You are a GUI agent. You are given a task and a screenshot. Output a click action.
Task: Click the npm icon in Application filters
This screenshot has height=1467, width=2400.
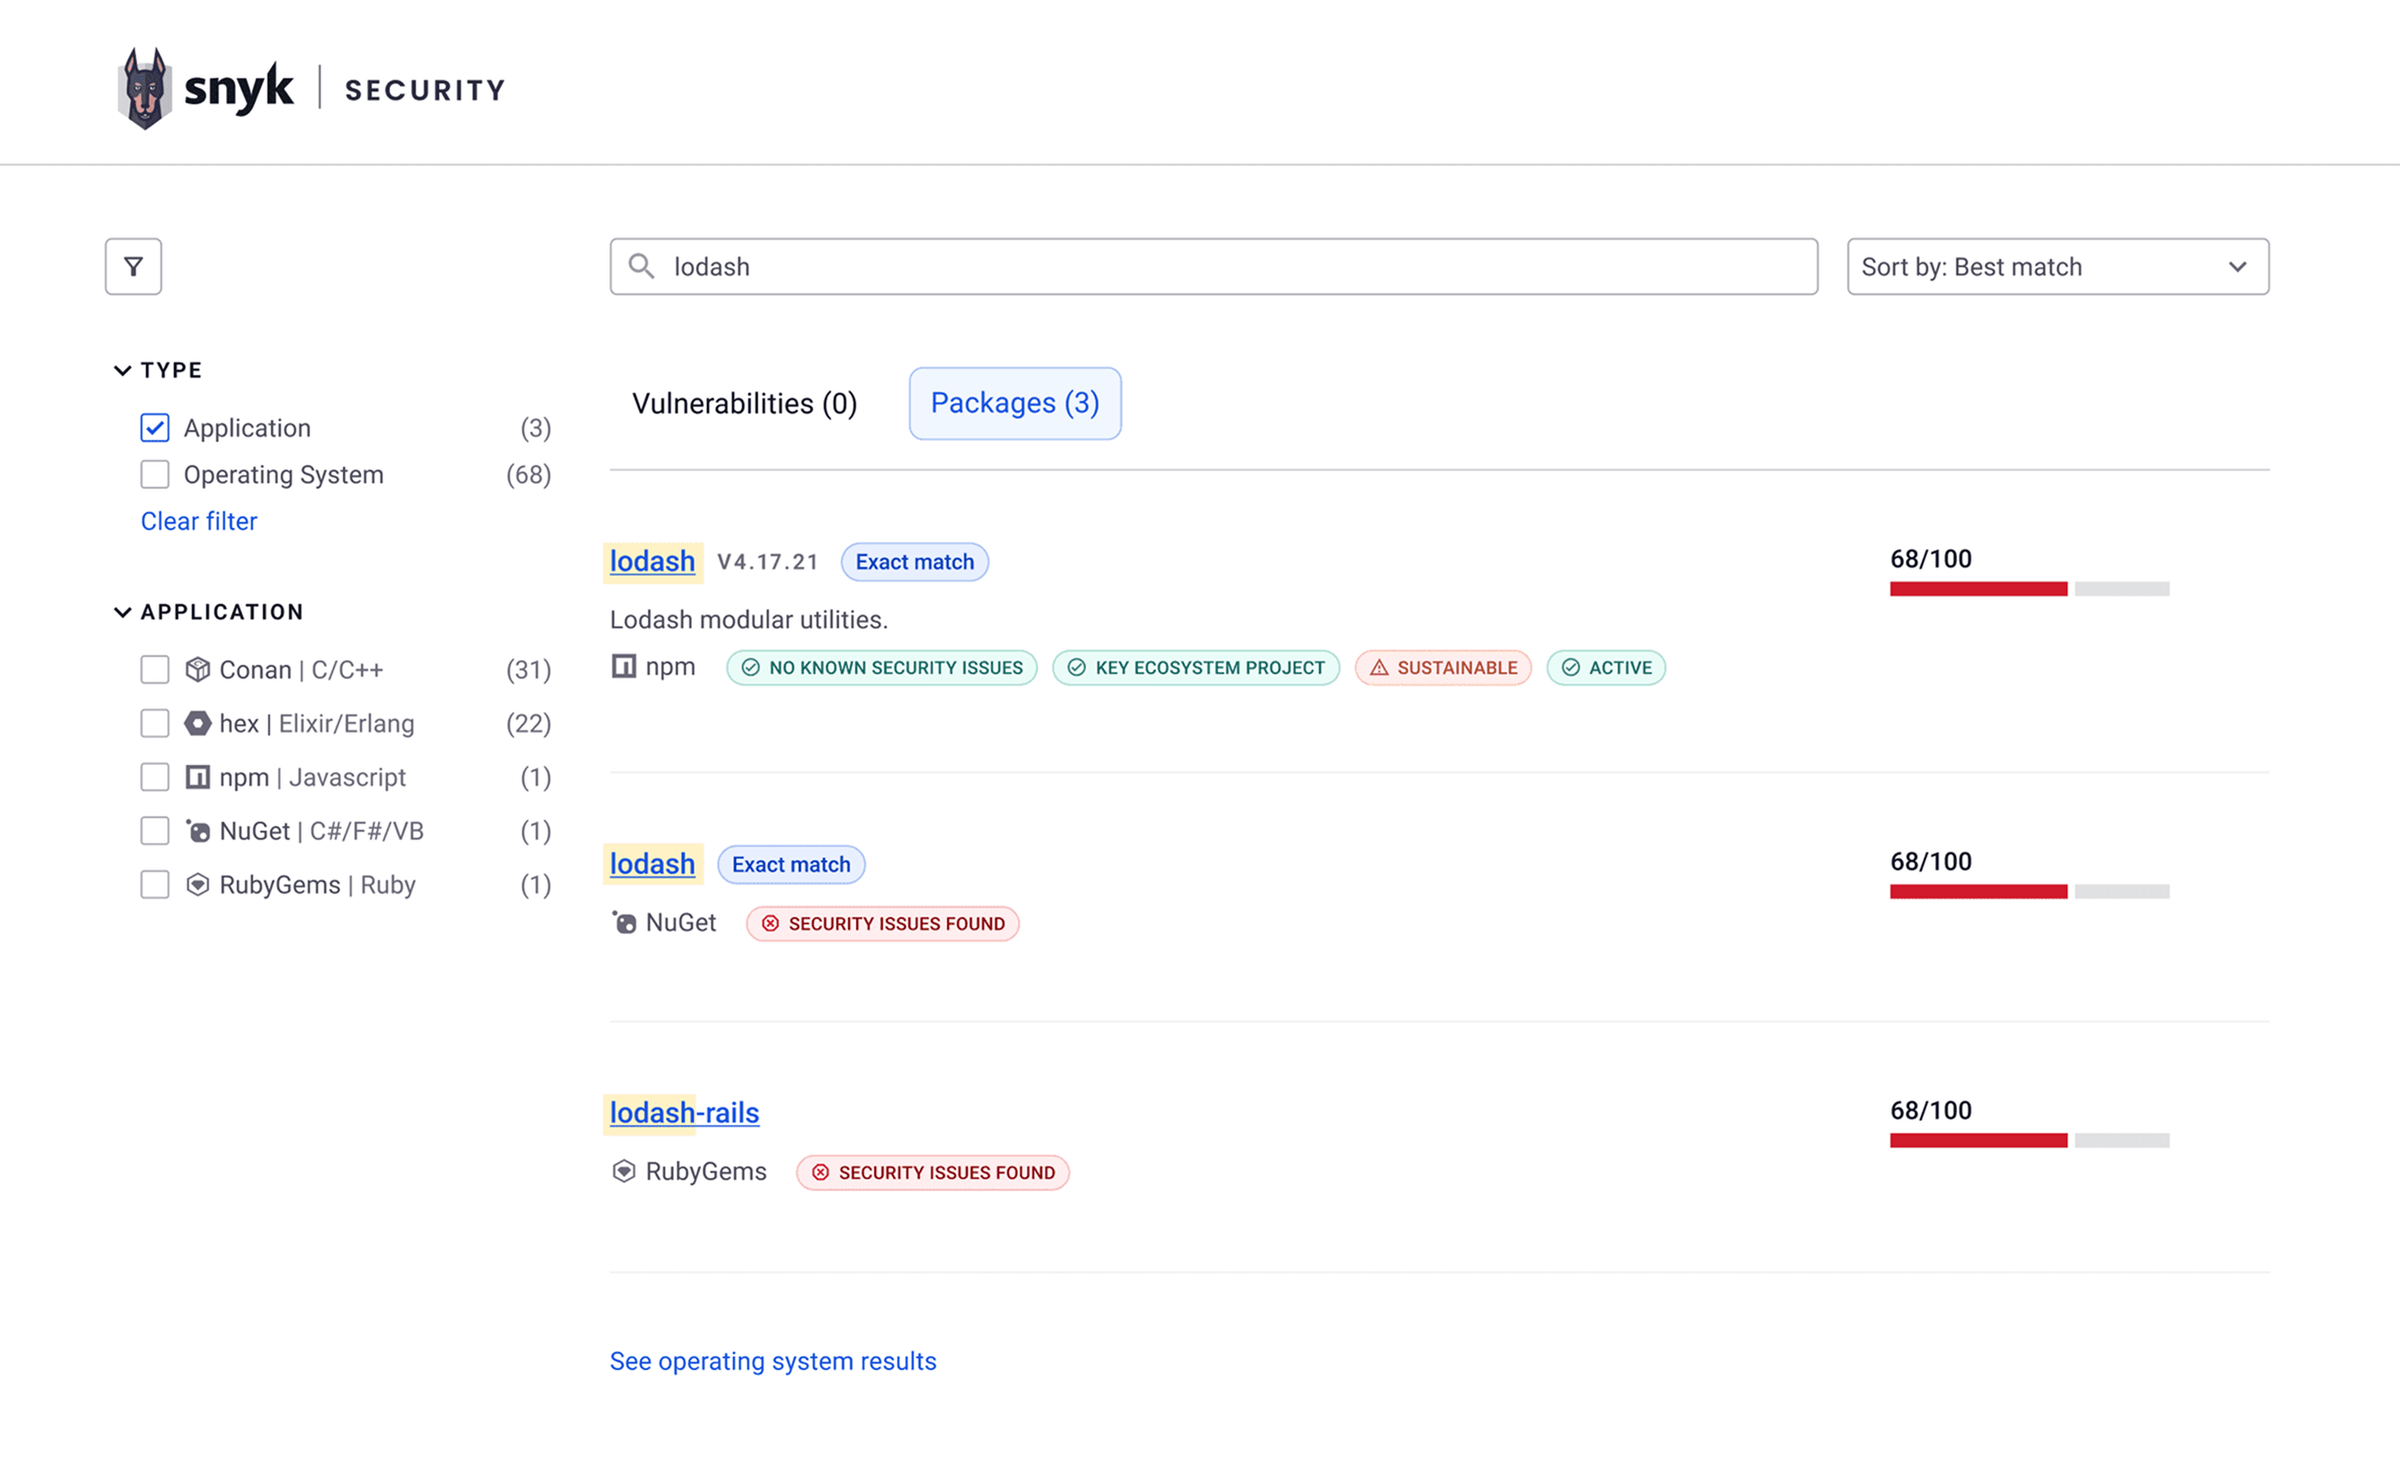198,777
